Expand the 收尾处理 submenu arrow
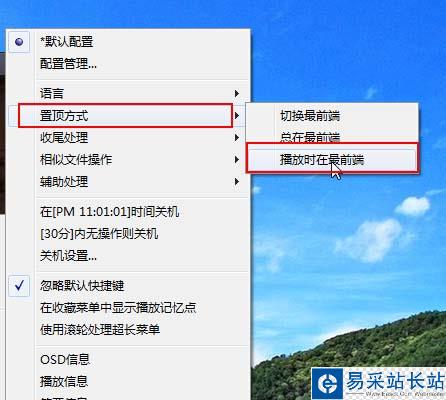This screenshot has height=400, width=446. tap(237, 137)
